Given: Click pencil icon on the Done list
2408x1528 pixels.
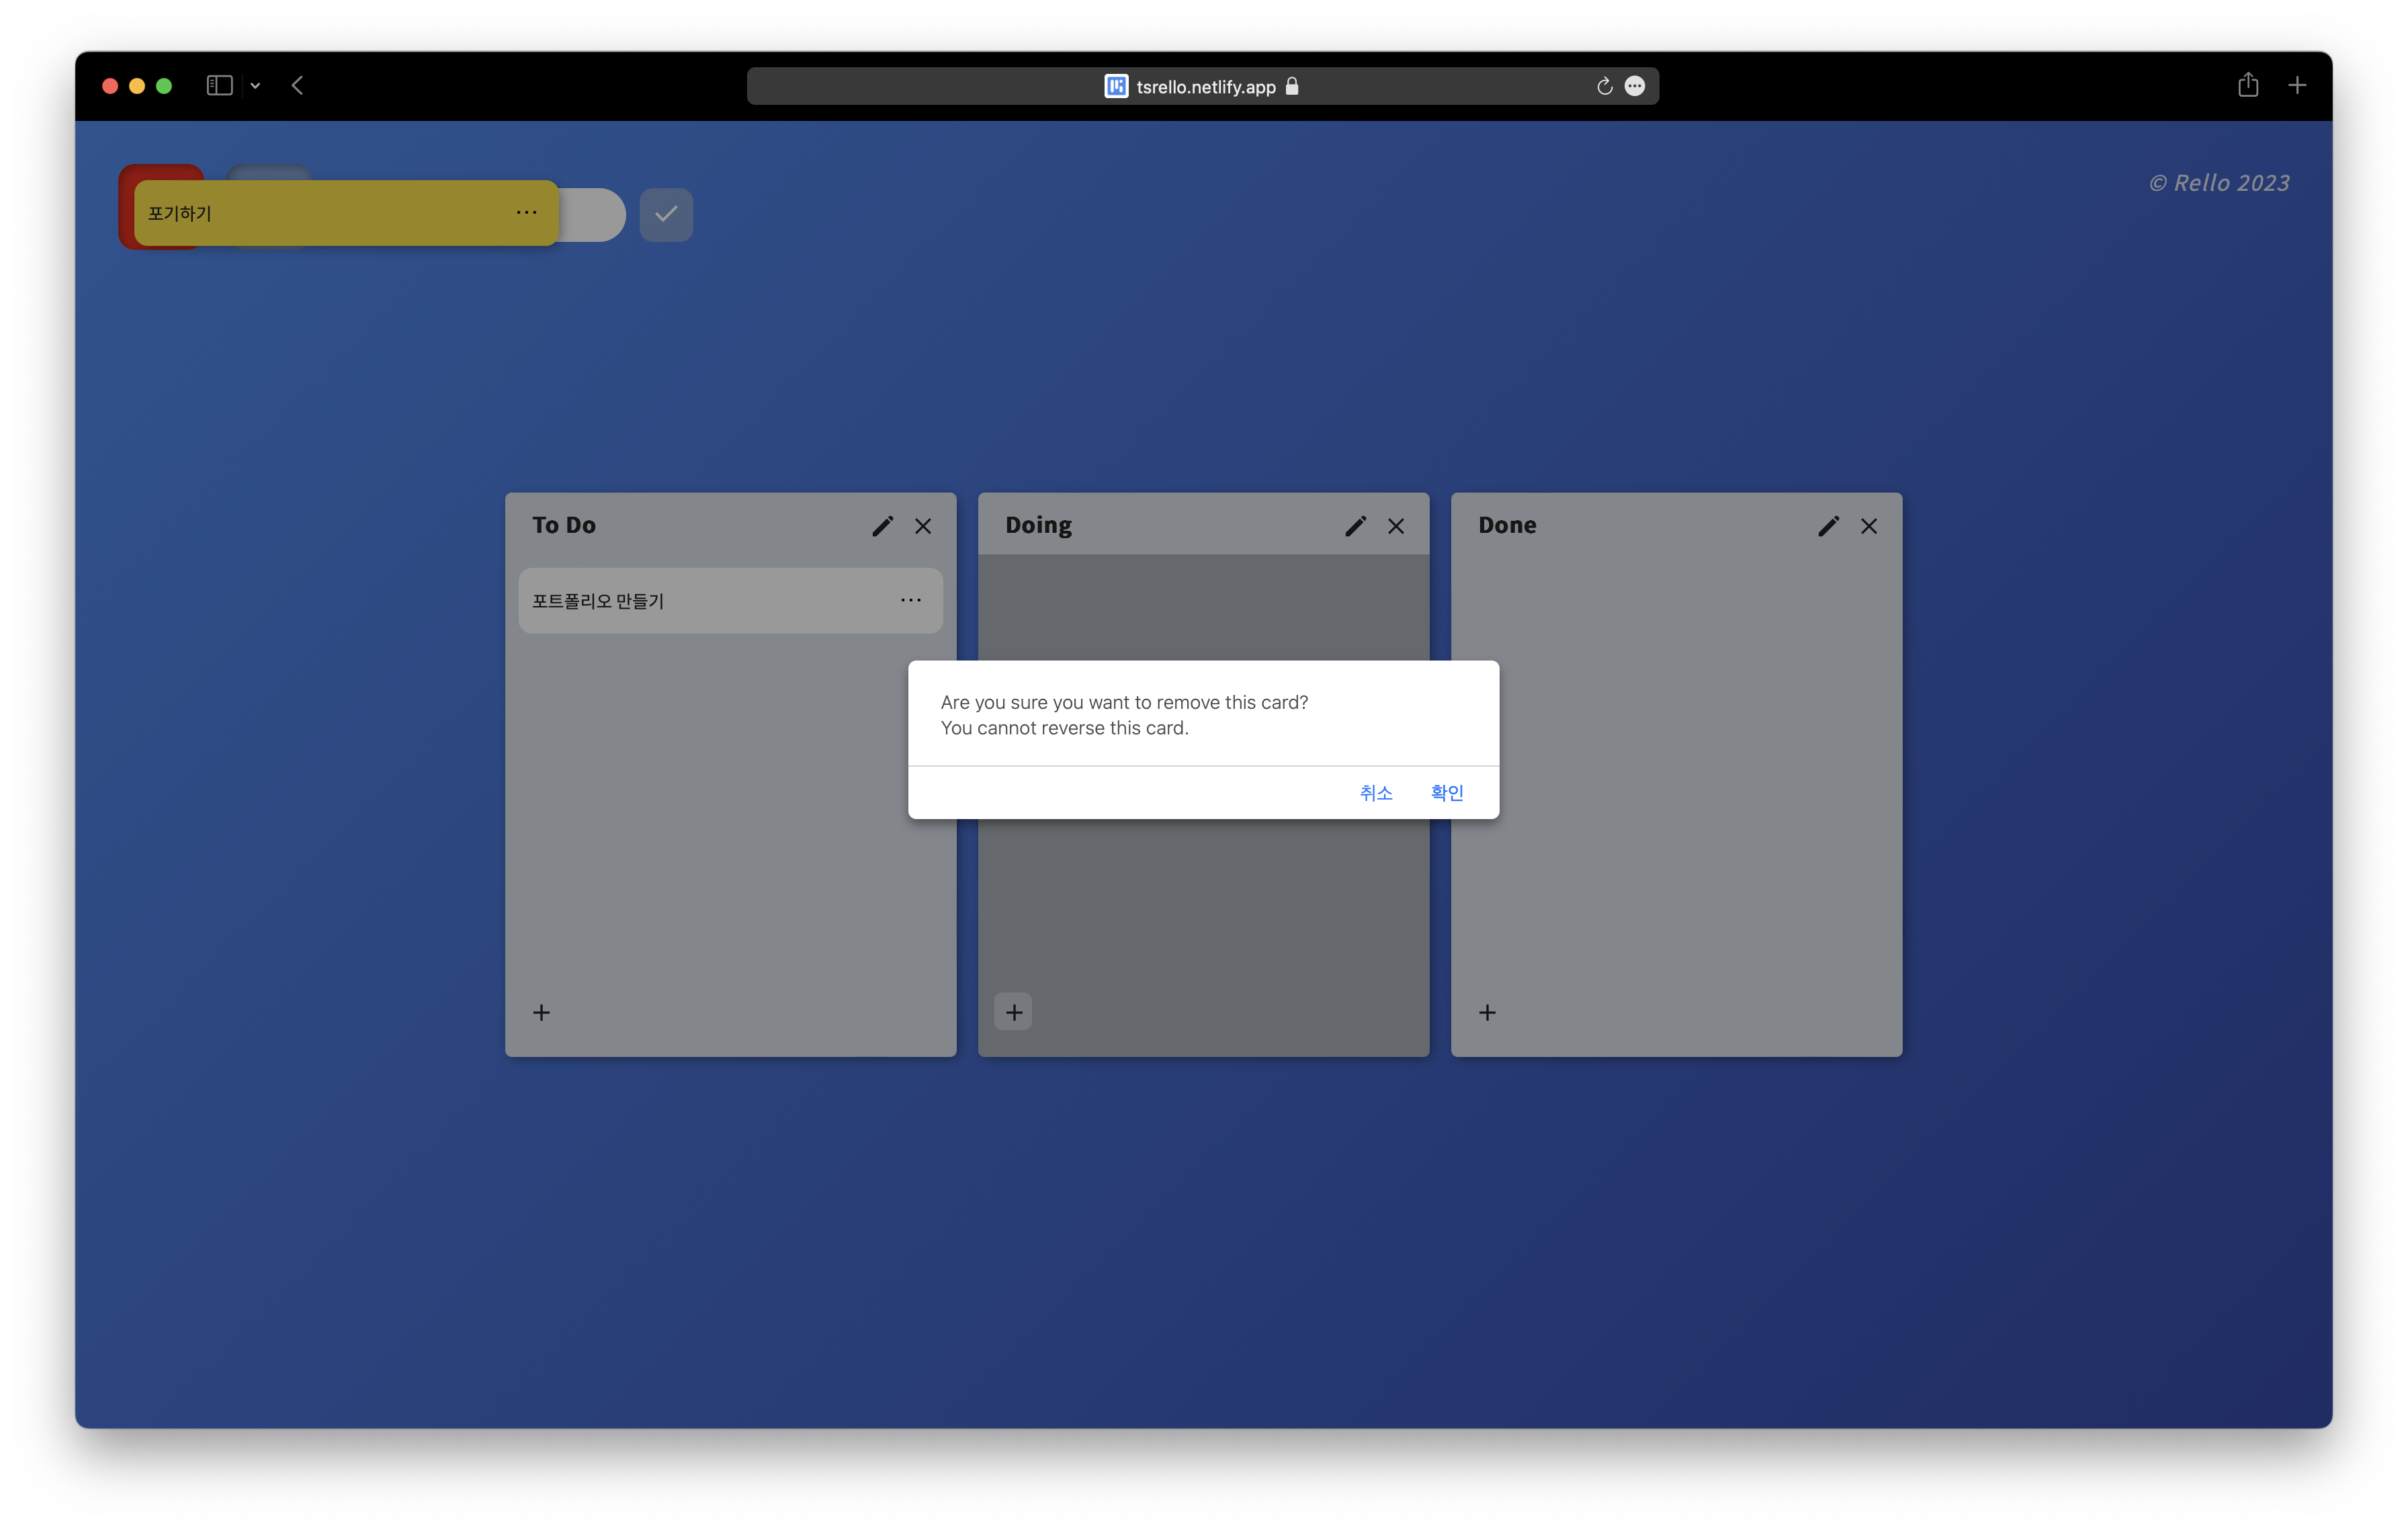Looking at the screenshot, I should pyautogui.click(x=1828, y=526).
